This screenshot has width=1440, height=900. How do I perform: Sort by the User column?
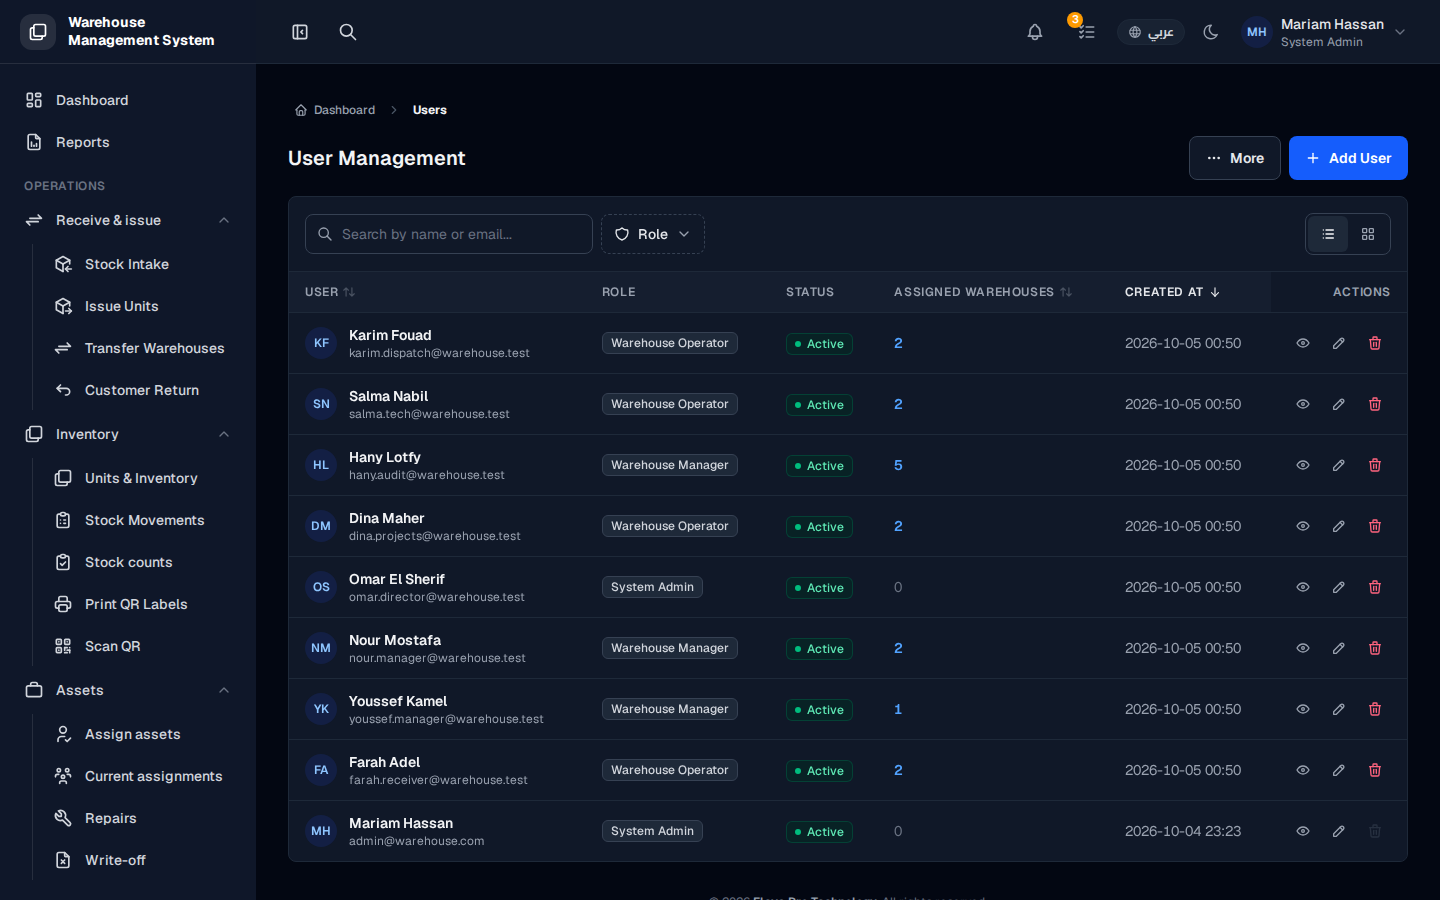330,292
